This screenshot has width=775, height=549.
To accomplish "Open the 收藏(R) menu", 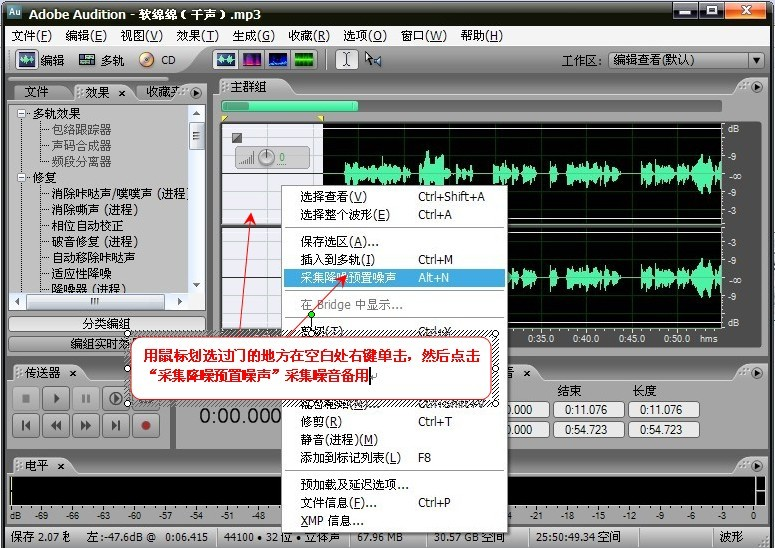I will point(308,36).
